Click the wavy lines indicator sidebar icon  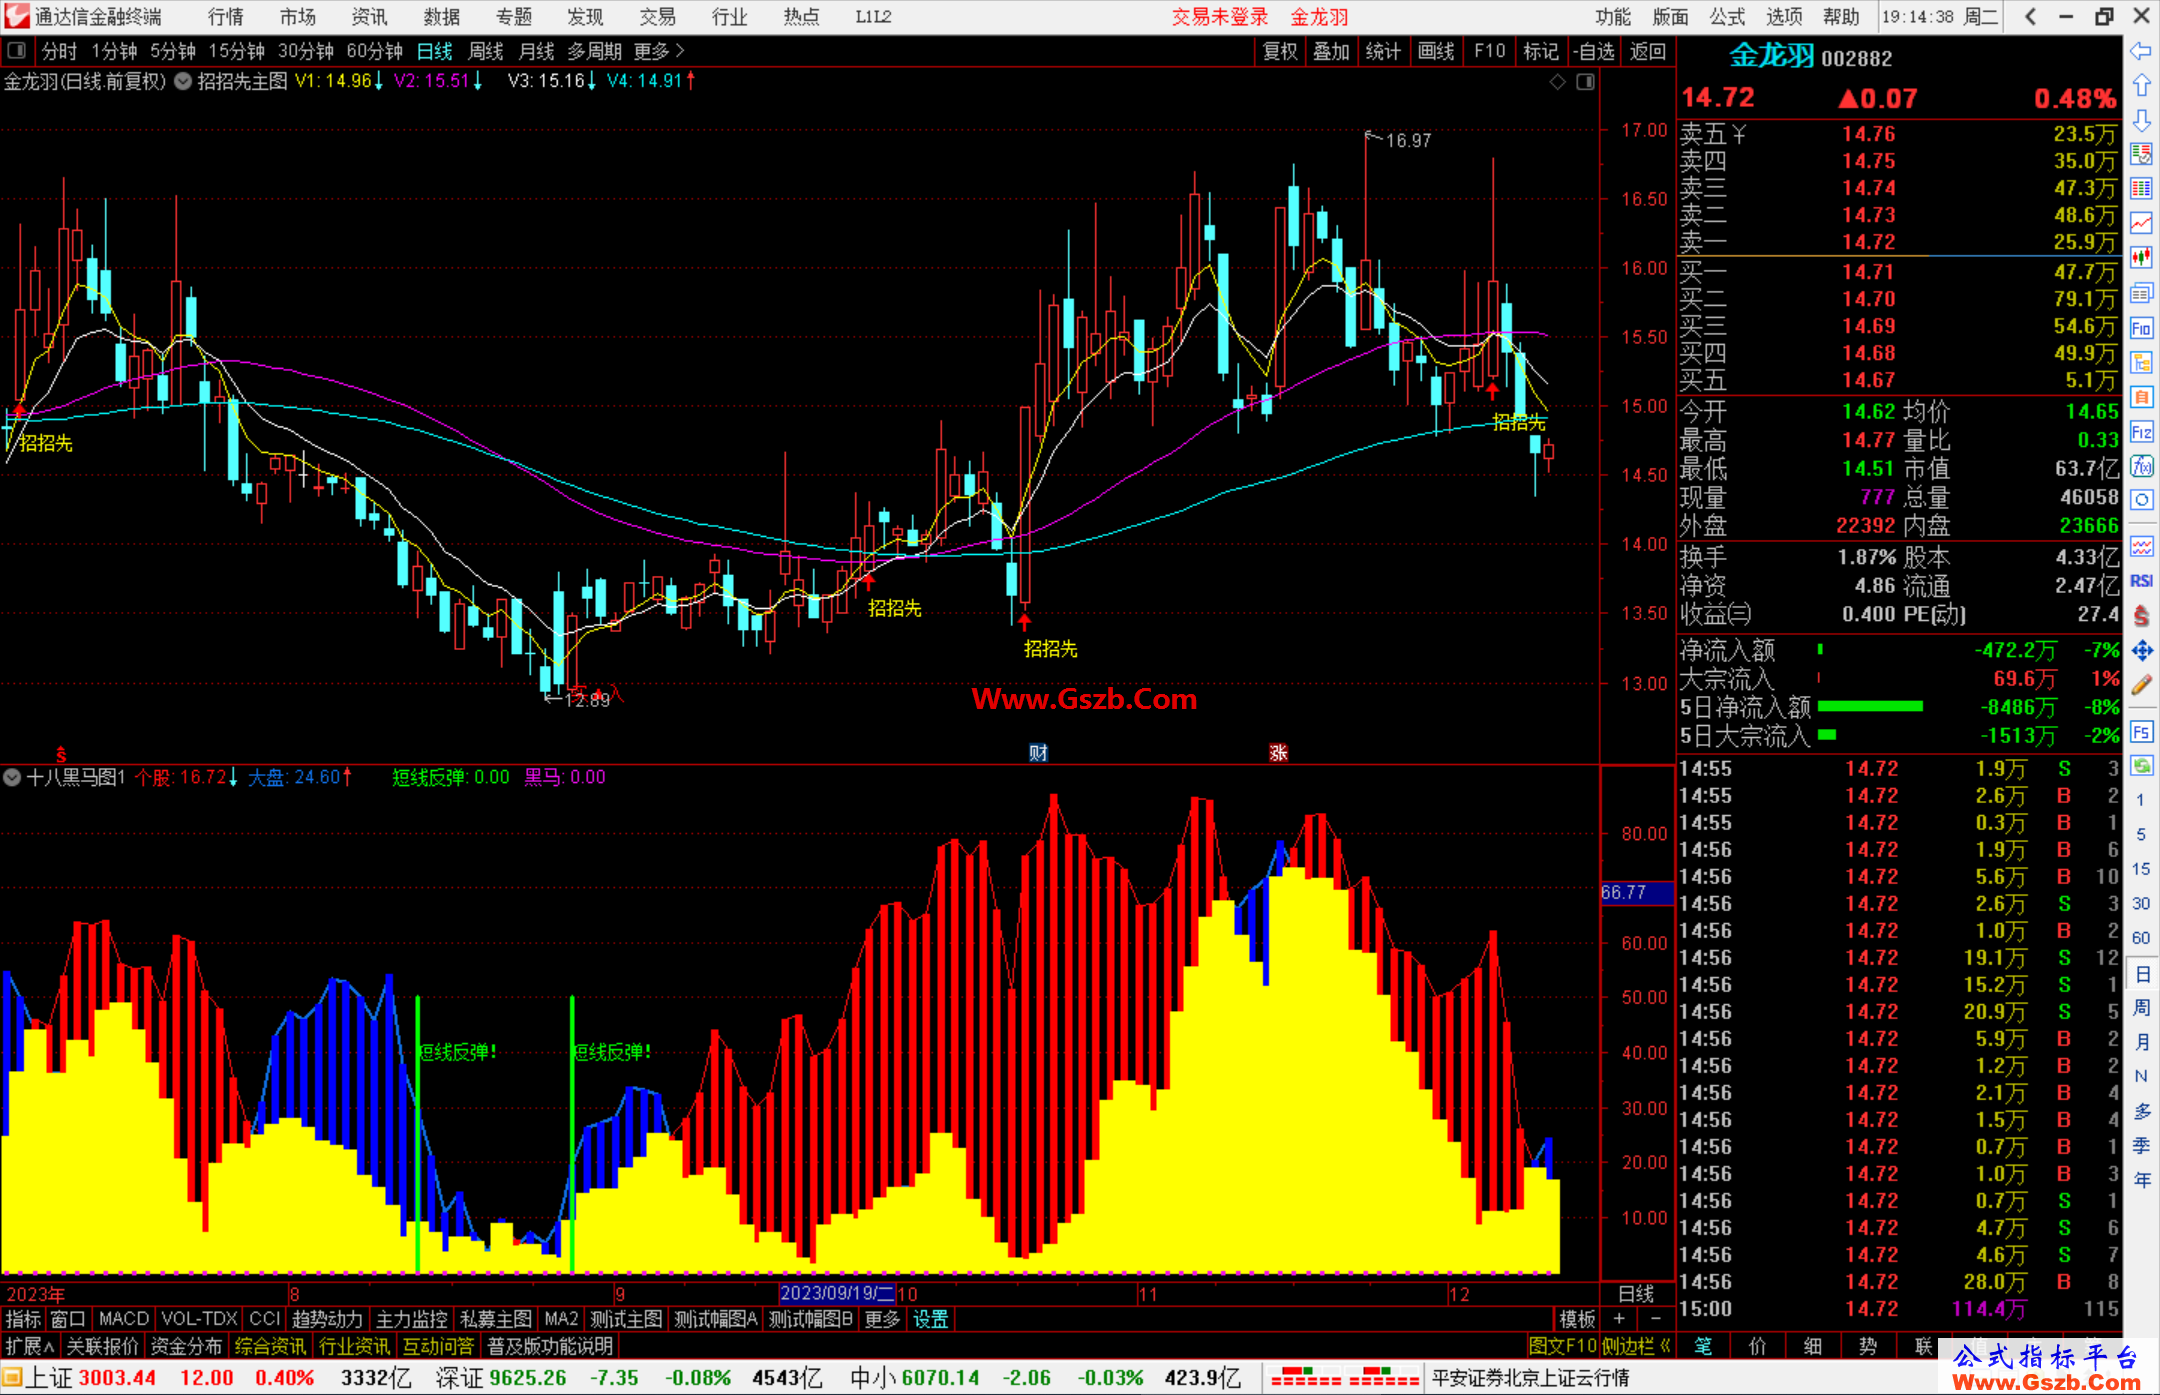click(x=2141, y=546)
